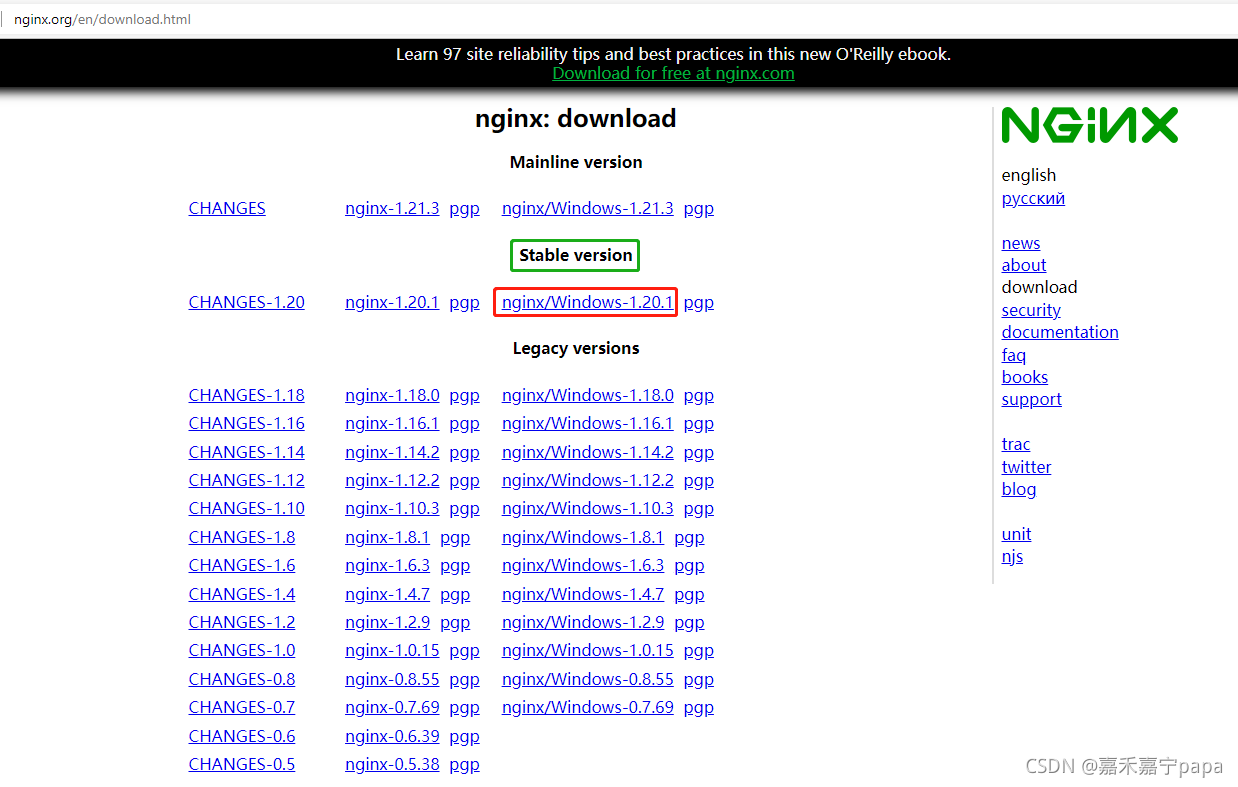Open the documentation page

coord(1060,332)
